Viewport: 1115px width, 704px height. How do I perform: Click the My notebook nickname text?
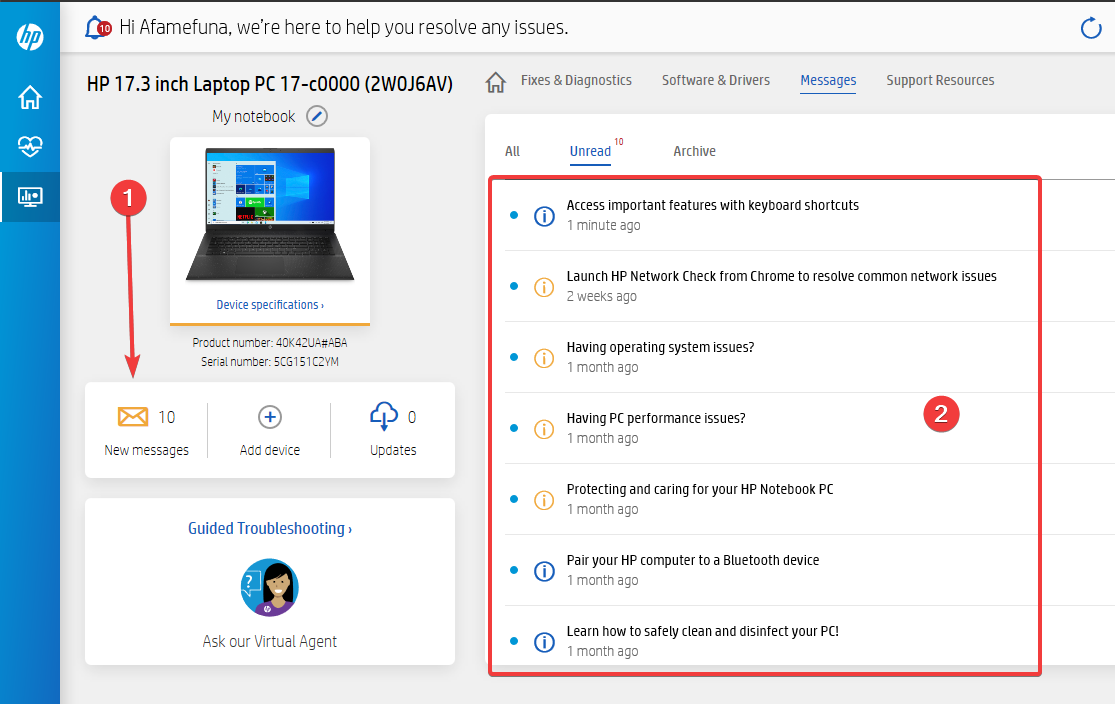point(253,117)
